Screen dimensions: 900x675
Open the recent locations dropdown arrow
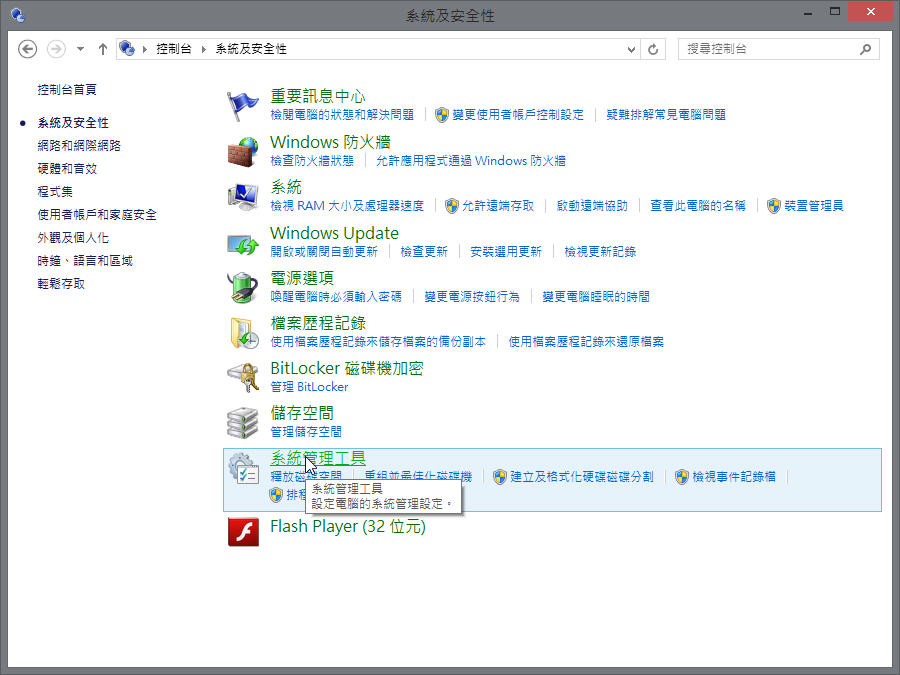click(x=80, y=49)
